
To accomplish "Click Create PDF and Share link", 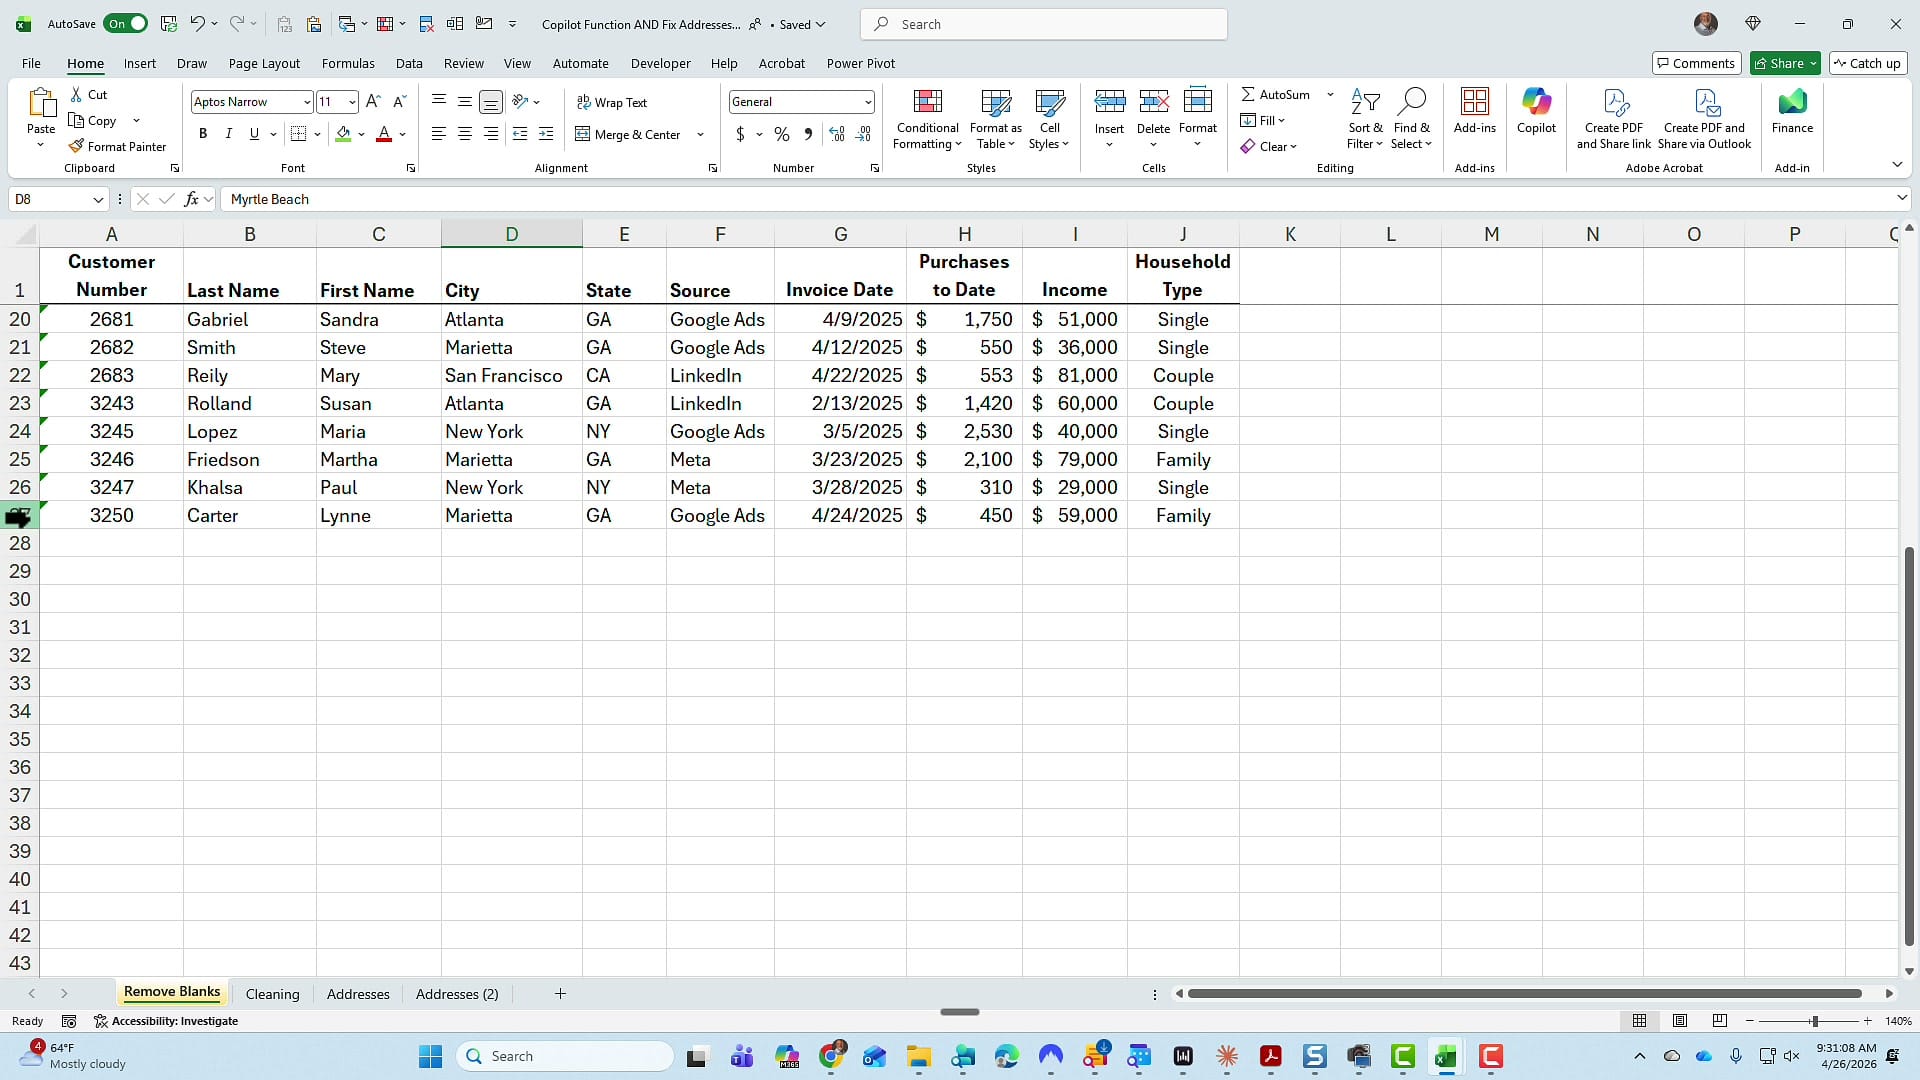I will click(1614, 118).
